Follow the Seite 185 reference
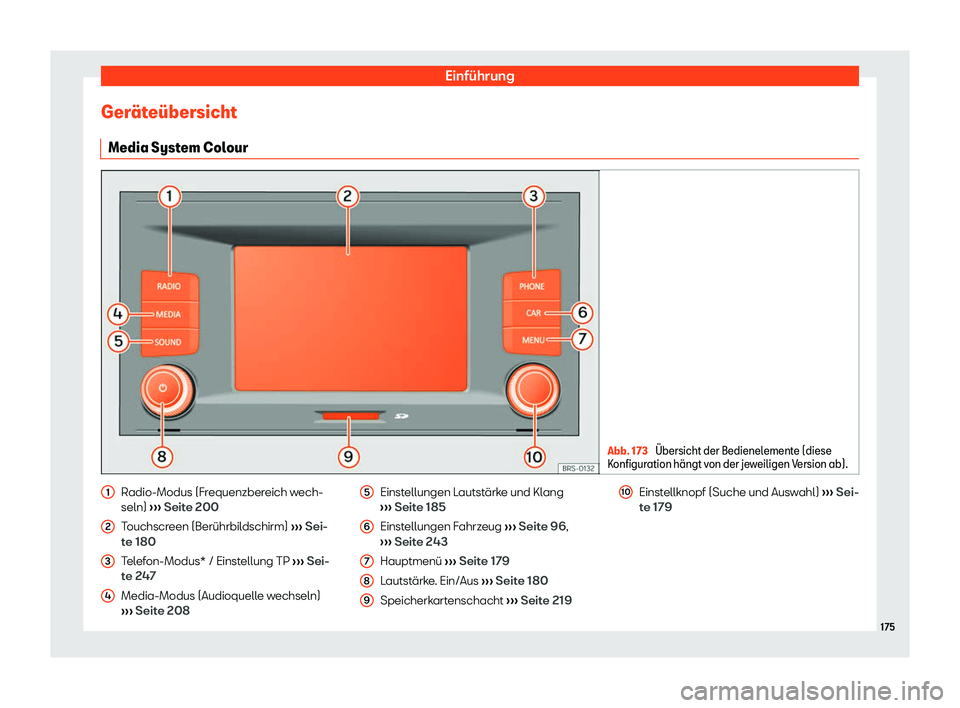Image resolution: width=960 pixels, height=708 pixels. pyautogui.click(x=413, y=507)
